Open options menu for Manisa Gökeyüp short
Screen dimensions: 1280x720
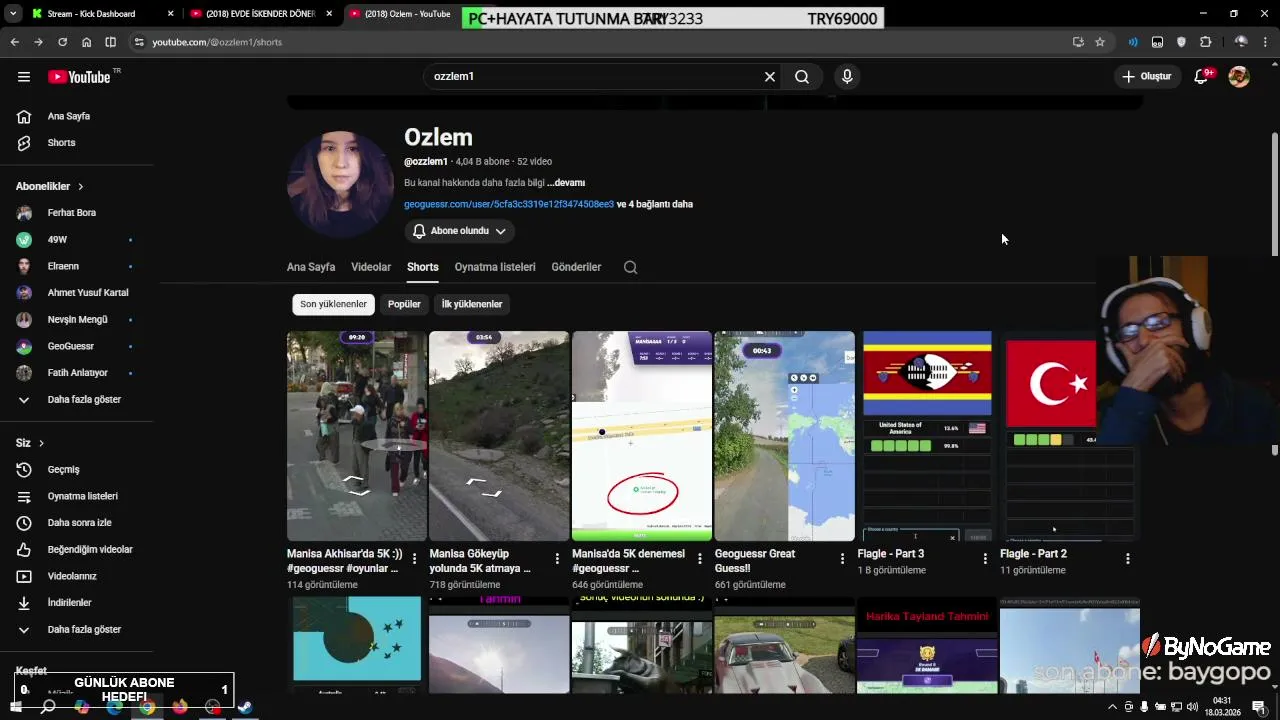click(x=557, y=559)
